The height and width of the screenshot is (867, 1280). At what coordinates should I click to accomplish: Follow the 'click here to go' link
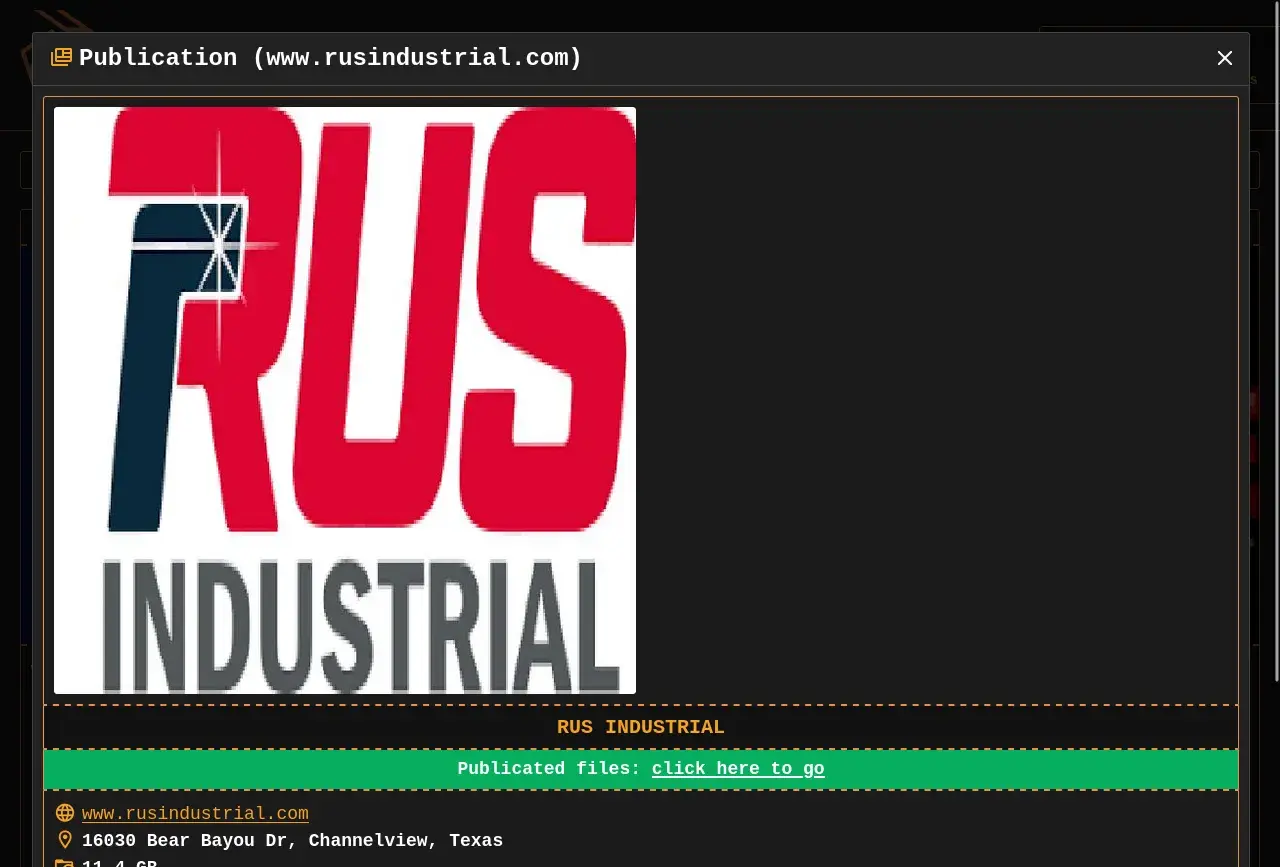coord(738,769)
